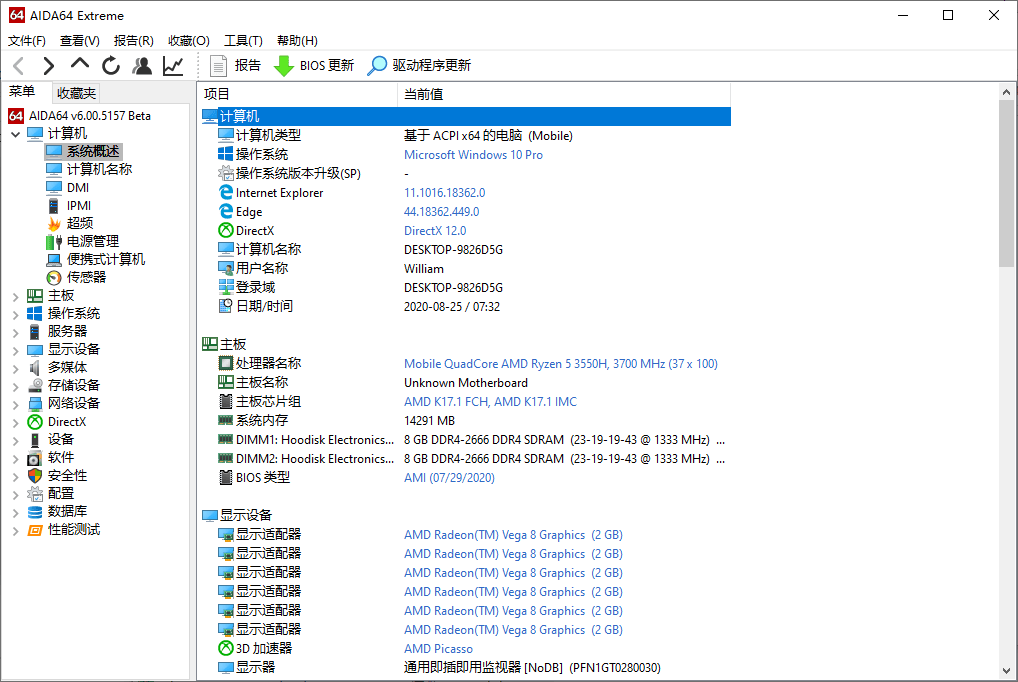Screen dimensions: 1018x682
Task: Click the 驱动程序更新 toolbar button
Action: click(419, 66)
